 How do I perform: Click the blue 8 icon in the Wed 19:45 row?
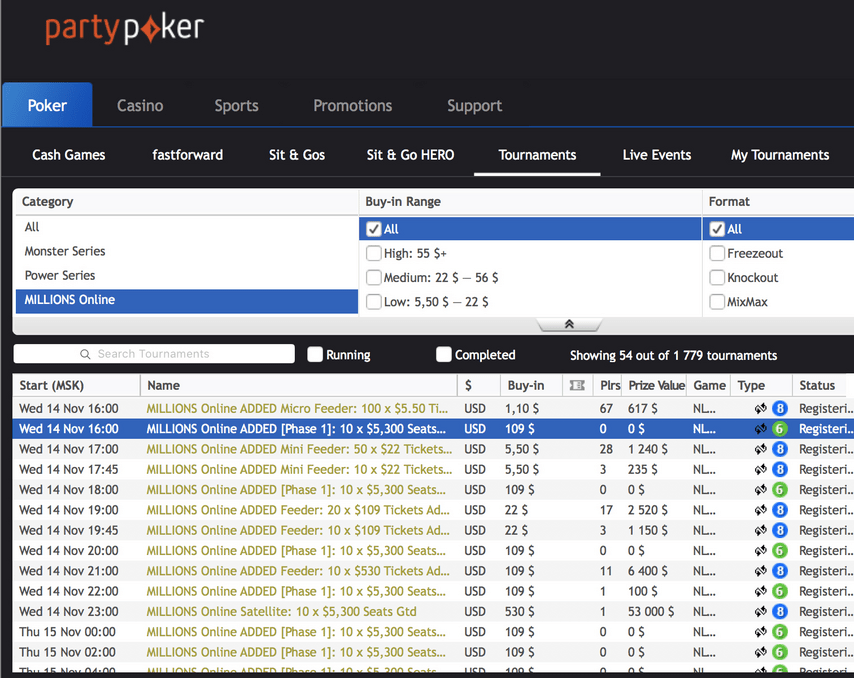coord(779,530)
